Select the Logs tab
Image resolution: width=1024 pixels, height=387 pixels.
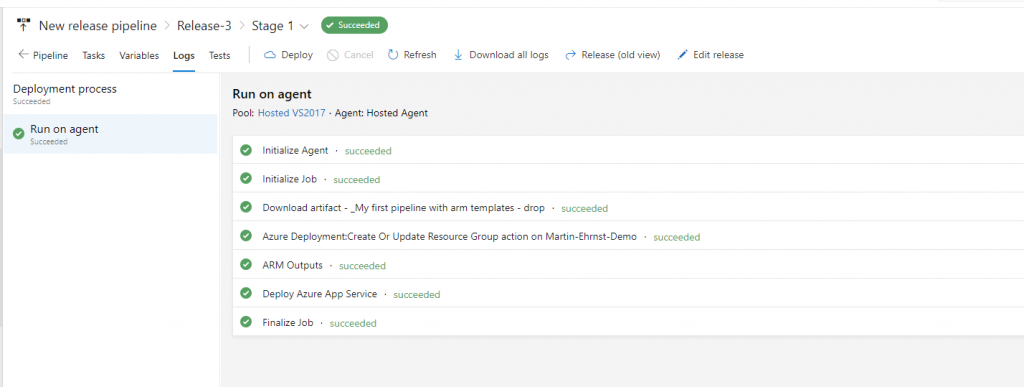(184, 55)
